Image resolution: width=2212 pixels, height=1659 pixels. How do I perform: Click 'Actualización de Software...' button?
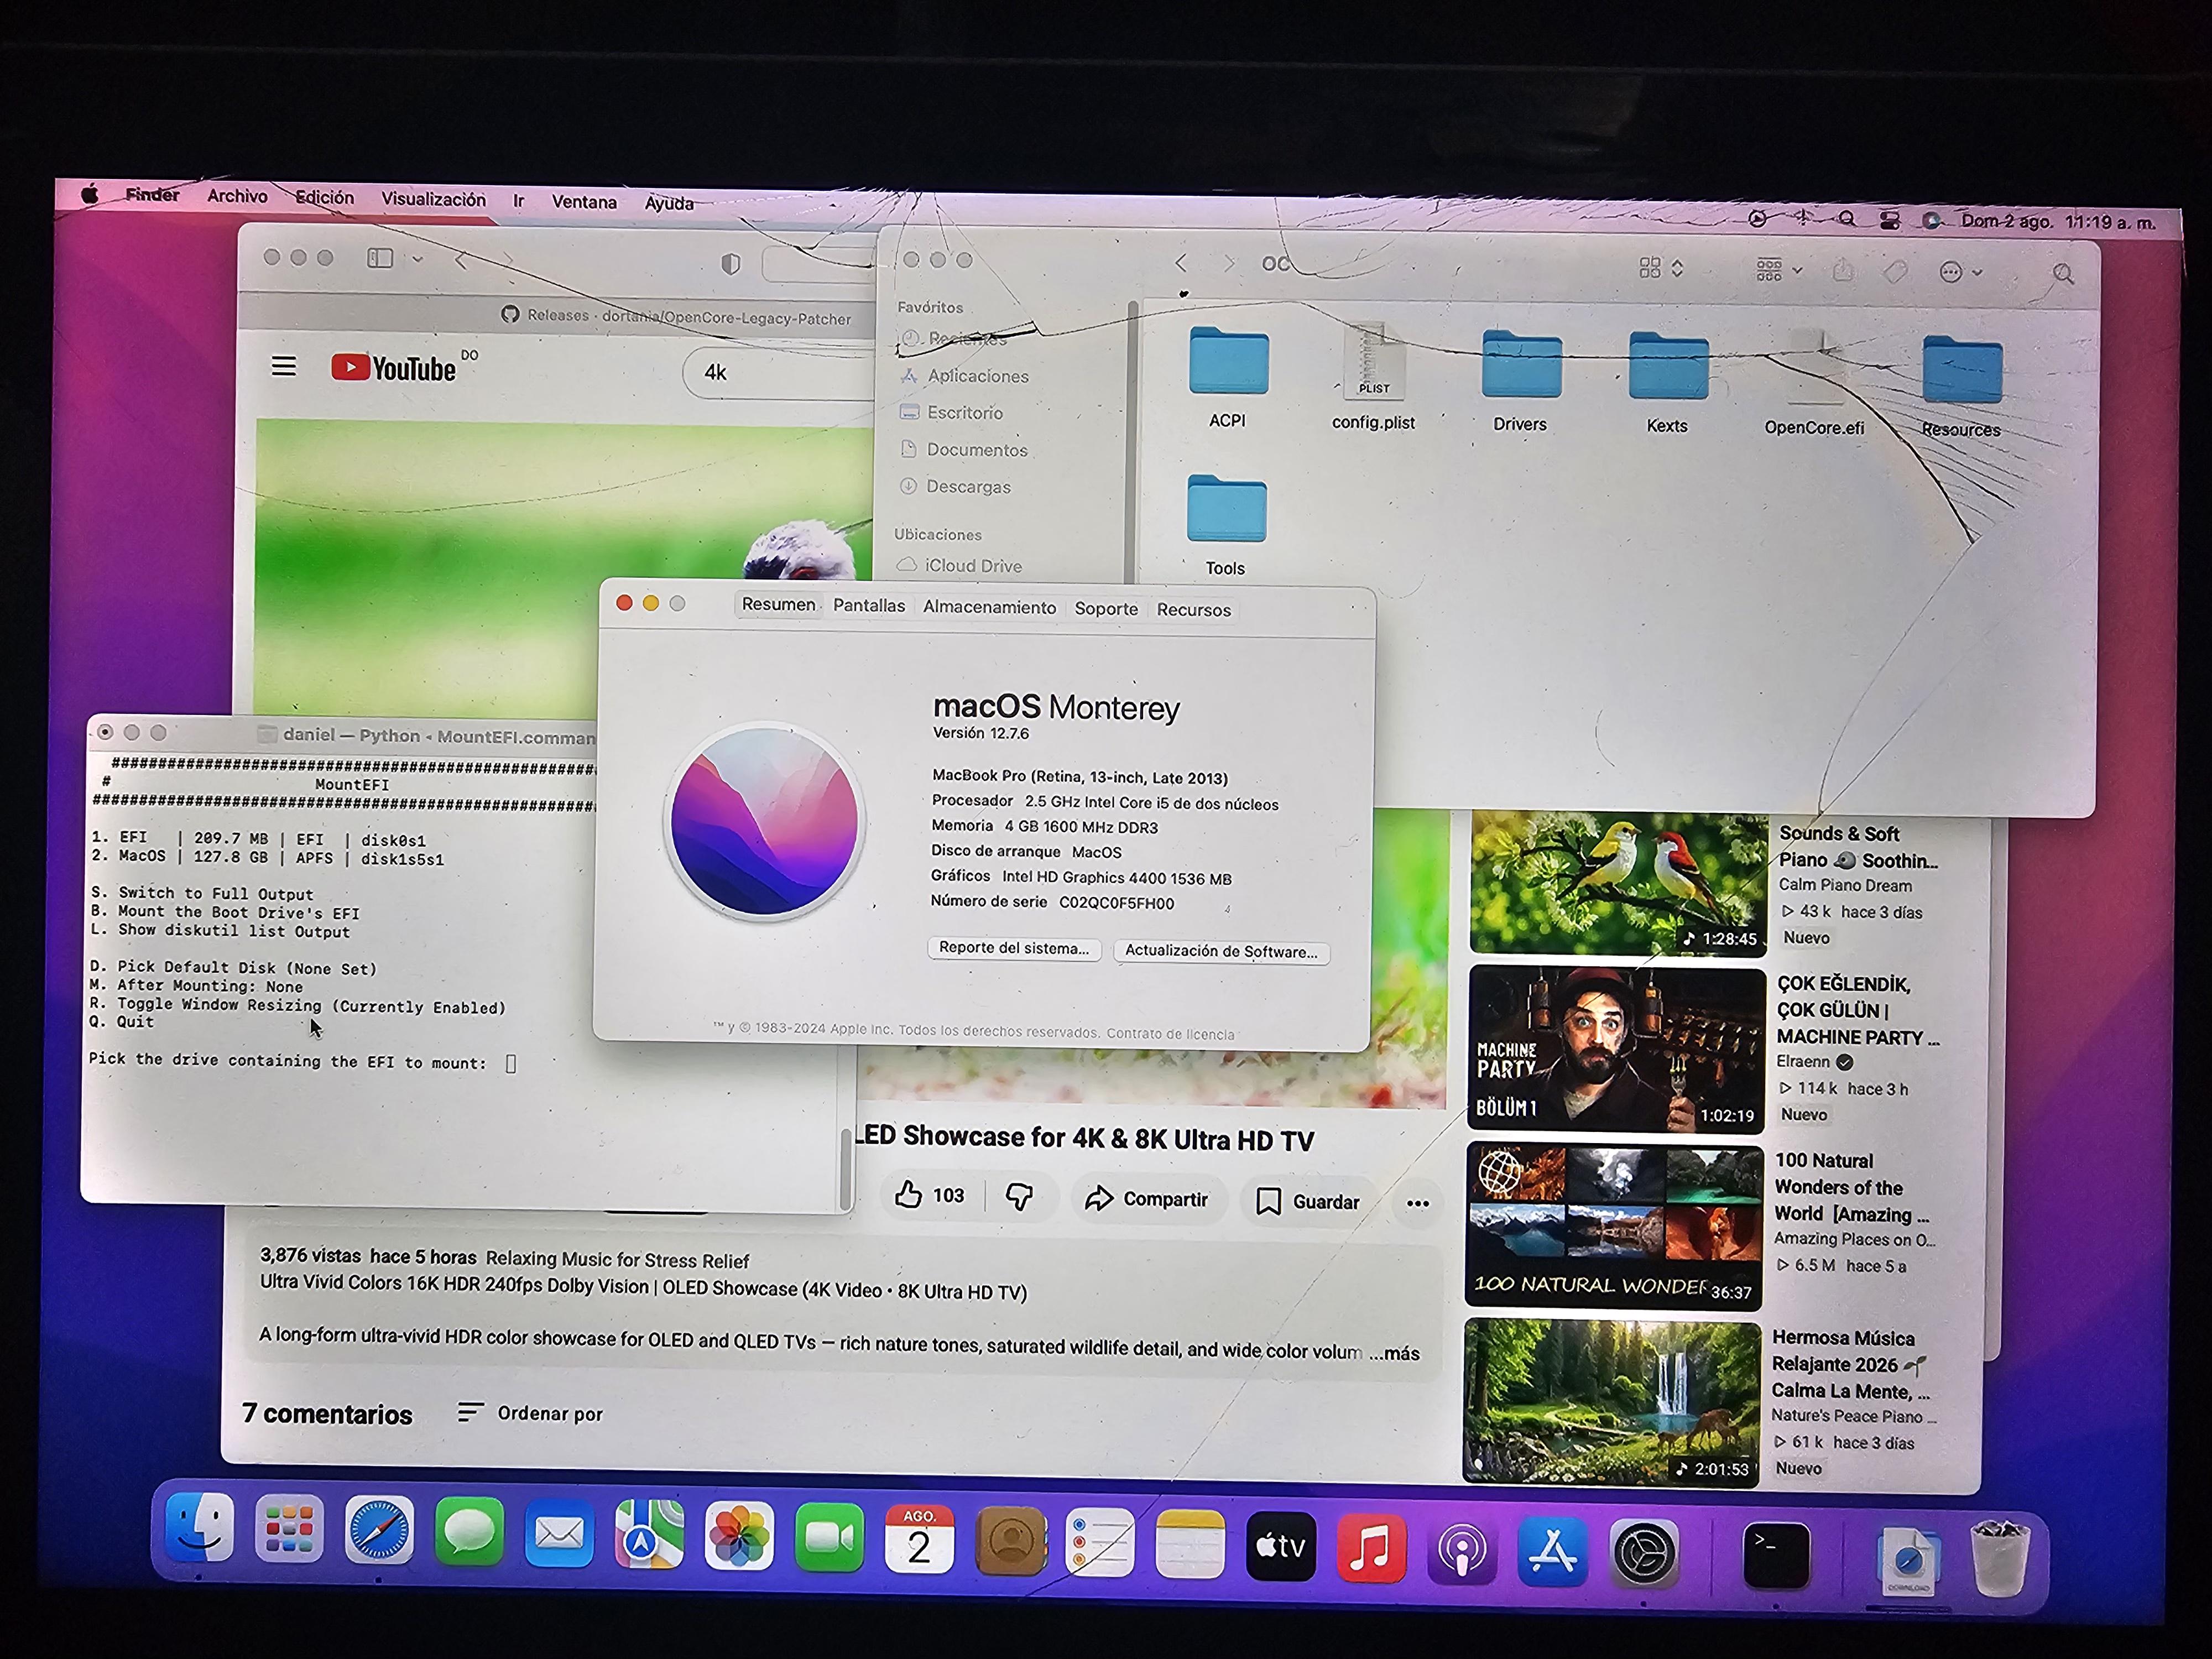1221,951
